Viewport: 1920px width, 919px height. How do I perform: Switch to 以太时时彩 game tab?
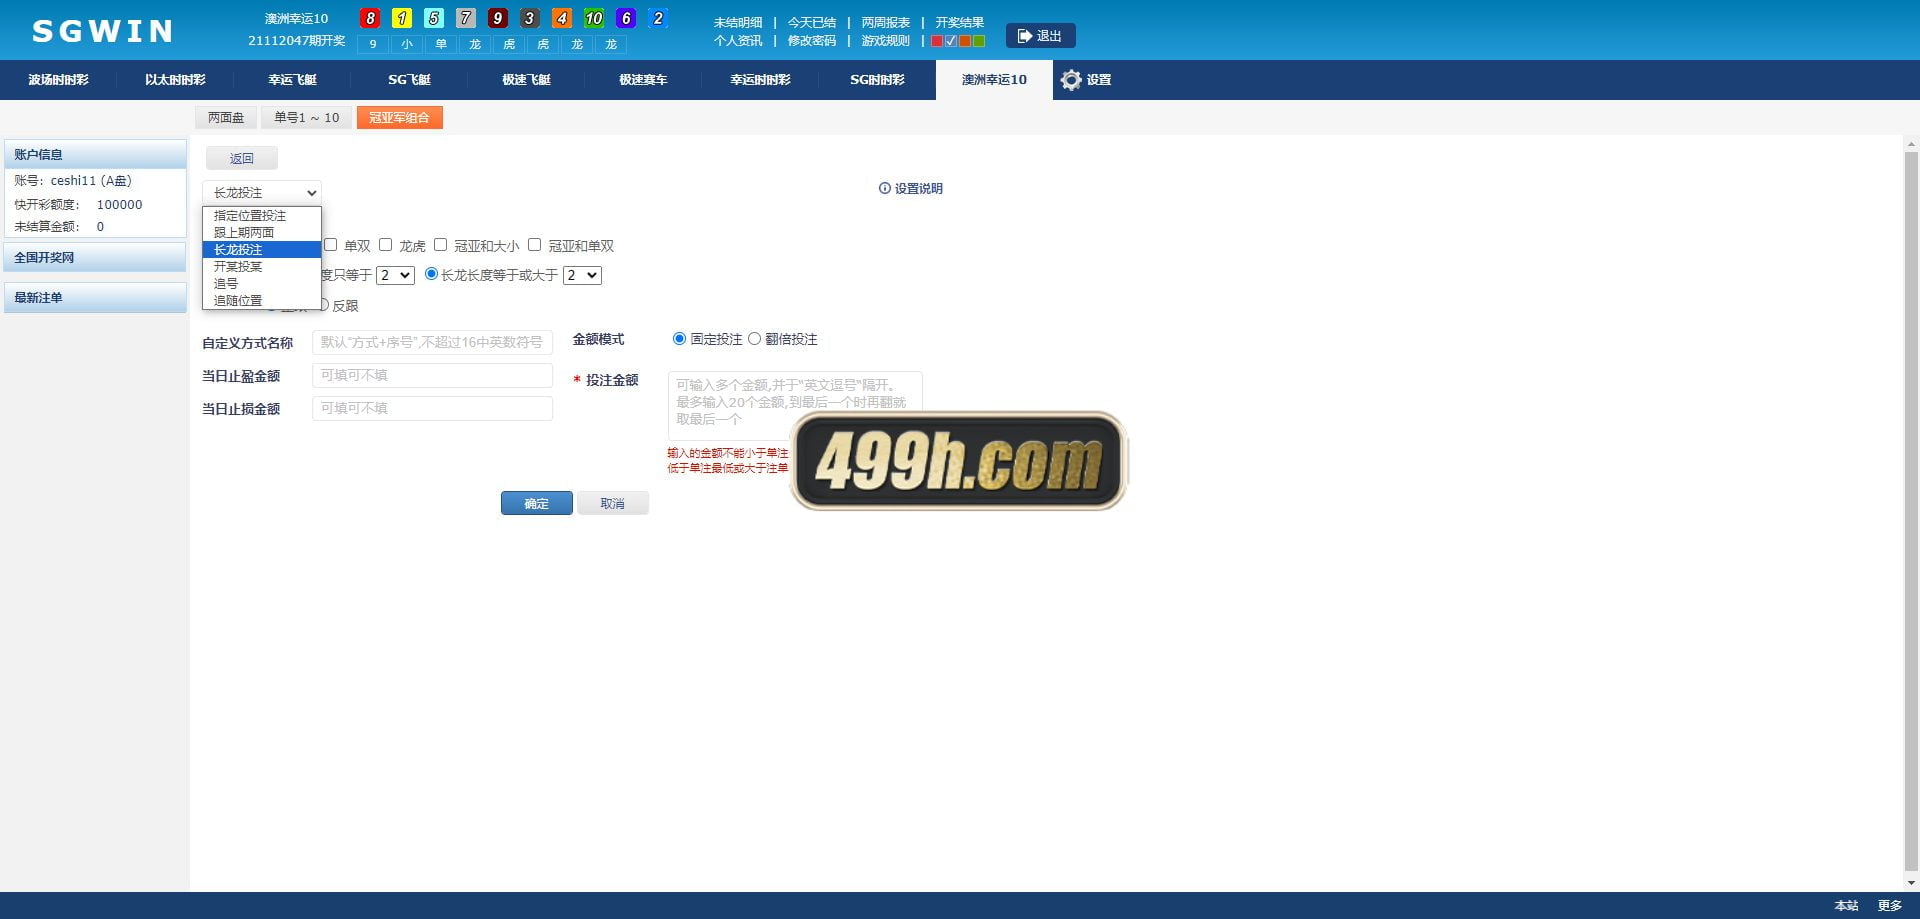click(x=175, y=80)
